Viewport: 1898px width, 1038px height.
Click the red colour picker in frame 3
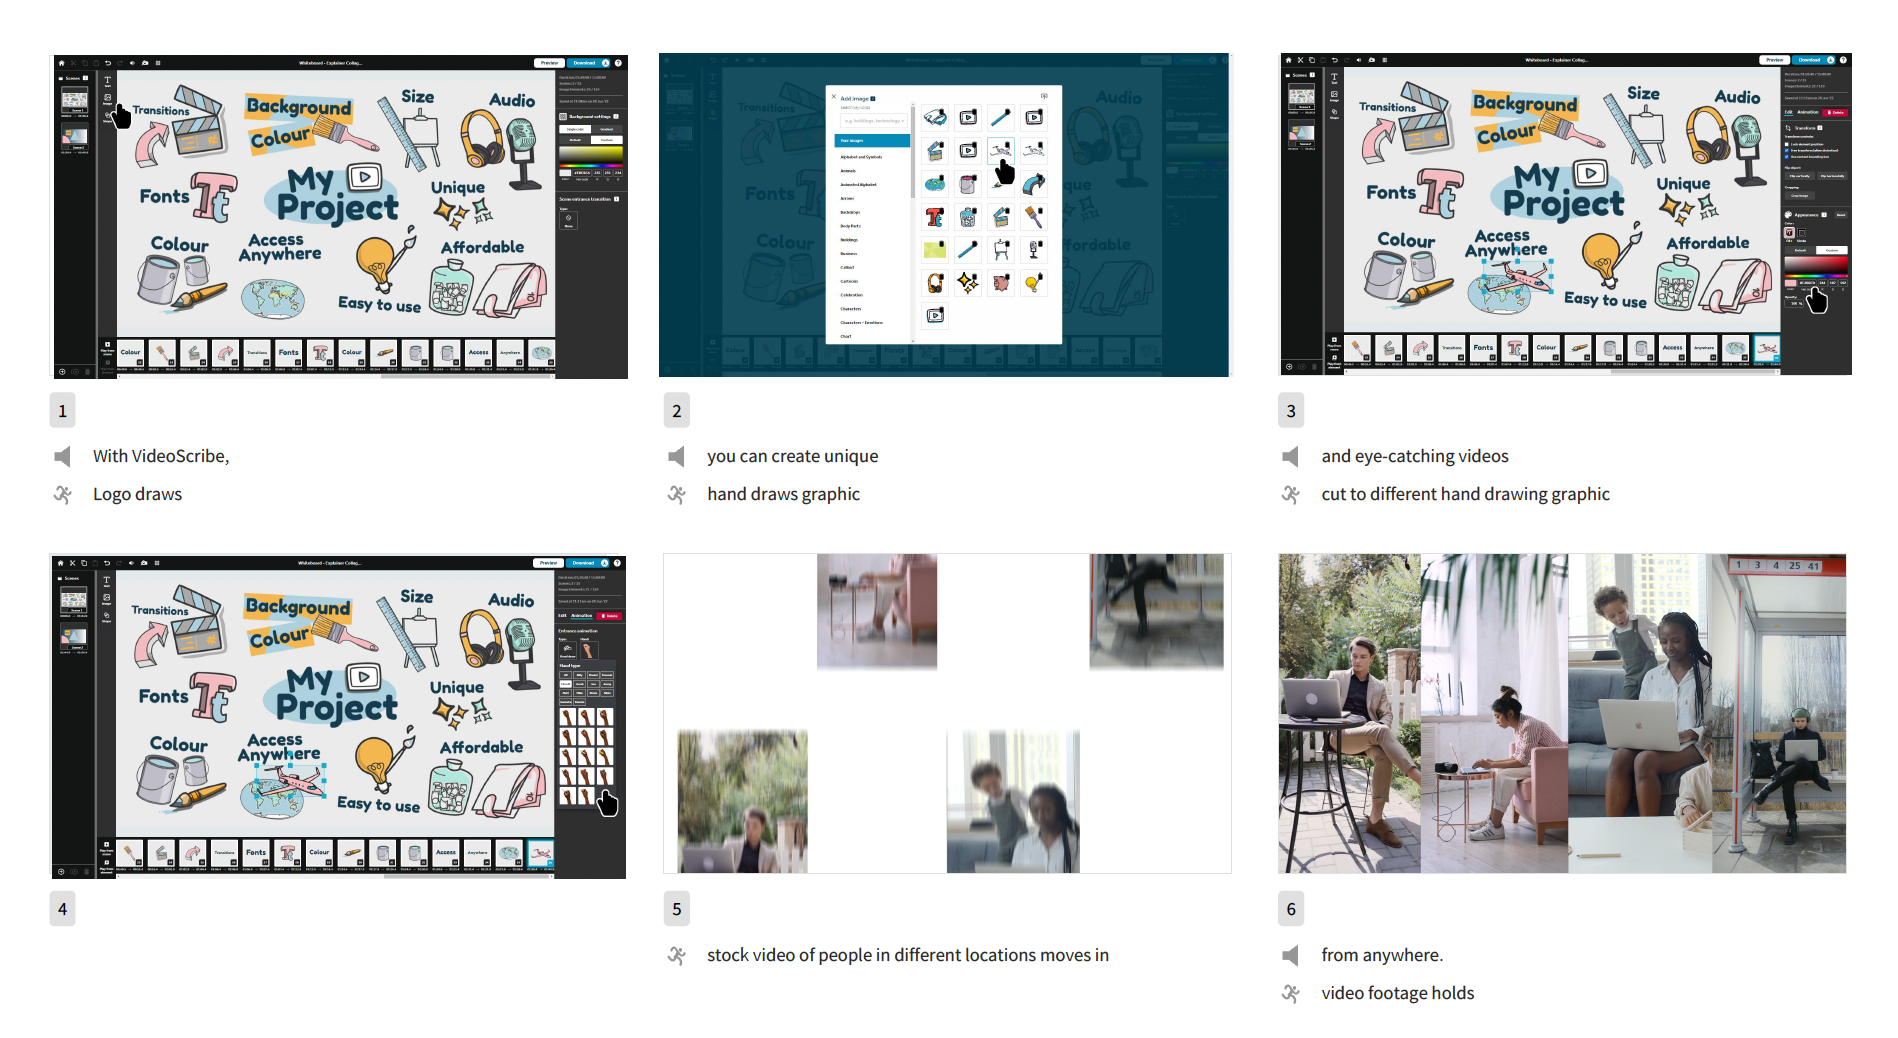(x=1815, y=264)
